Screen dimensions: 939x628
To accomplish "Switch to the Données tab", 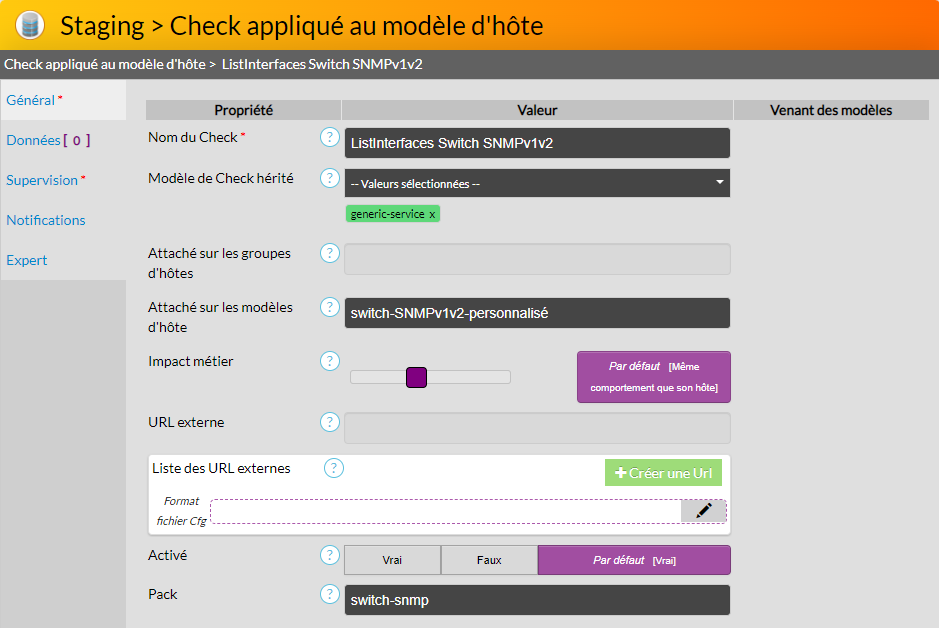I will coord(48,140).
